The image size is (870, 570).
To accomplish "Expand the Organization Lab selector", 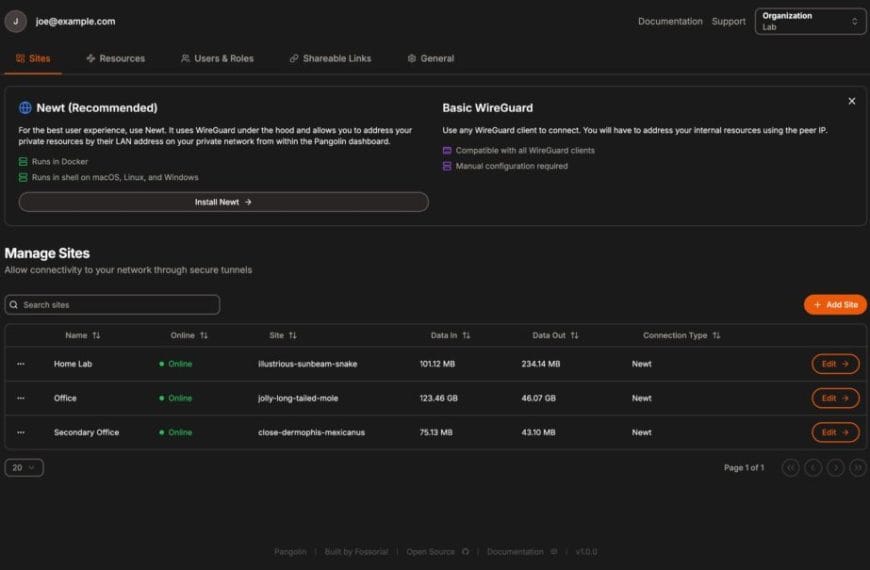I will tap(810, 21).
